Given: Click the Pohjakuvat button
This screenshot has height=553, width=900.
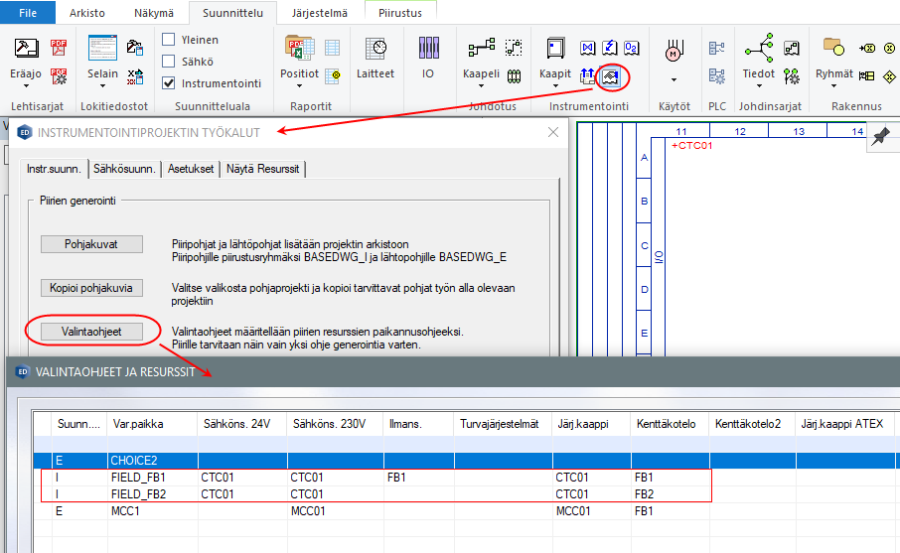Looking at the screenshot, I should point(91,244).
